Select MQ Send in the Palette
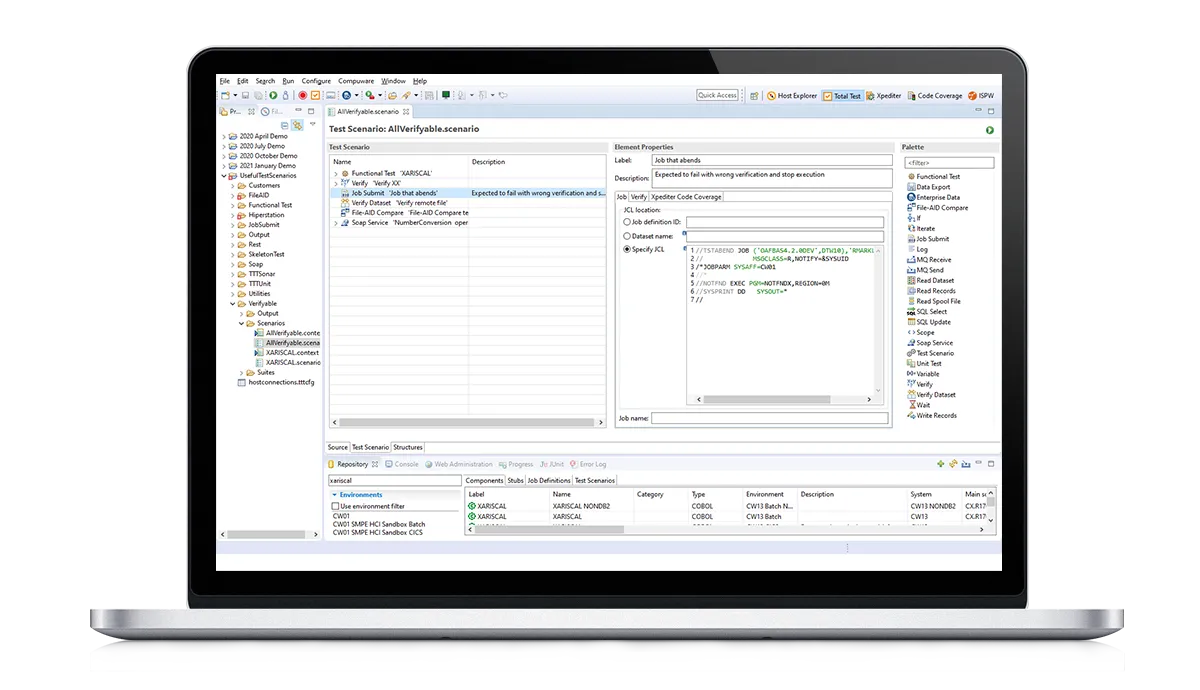1200x690 pixels. tap(925, 270)
